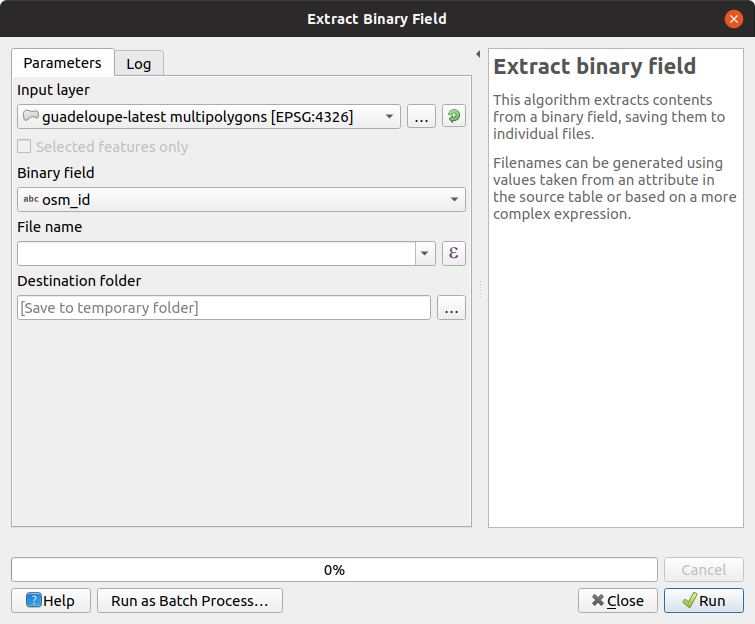Open the expression editor epsilon button
This screenshot has height=624, width=755.
click(x=454, y=253)
